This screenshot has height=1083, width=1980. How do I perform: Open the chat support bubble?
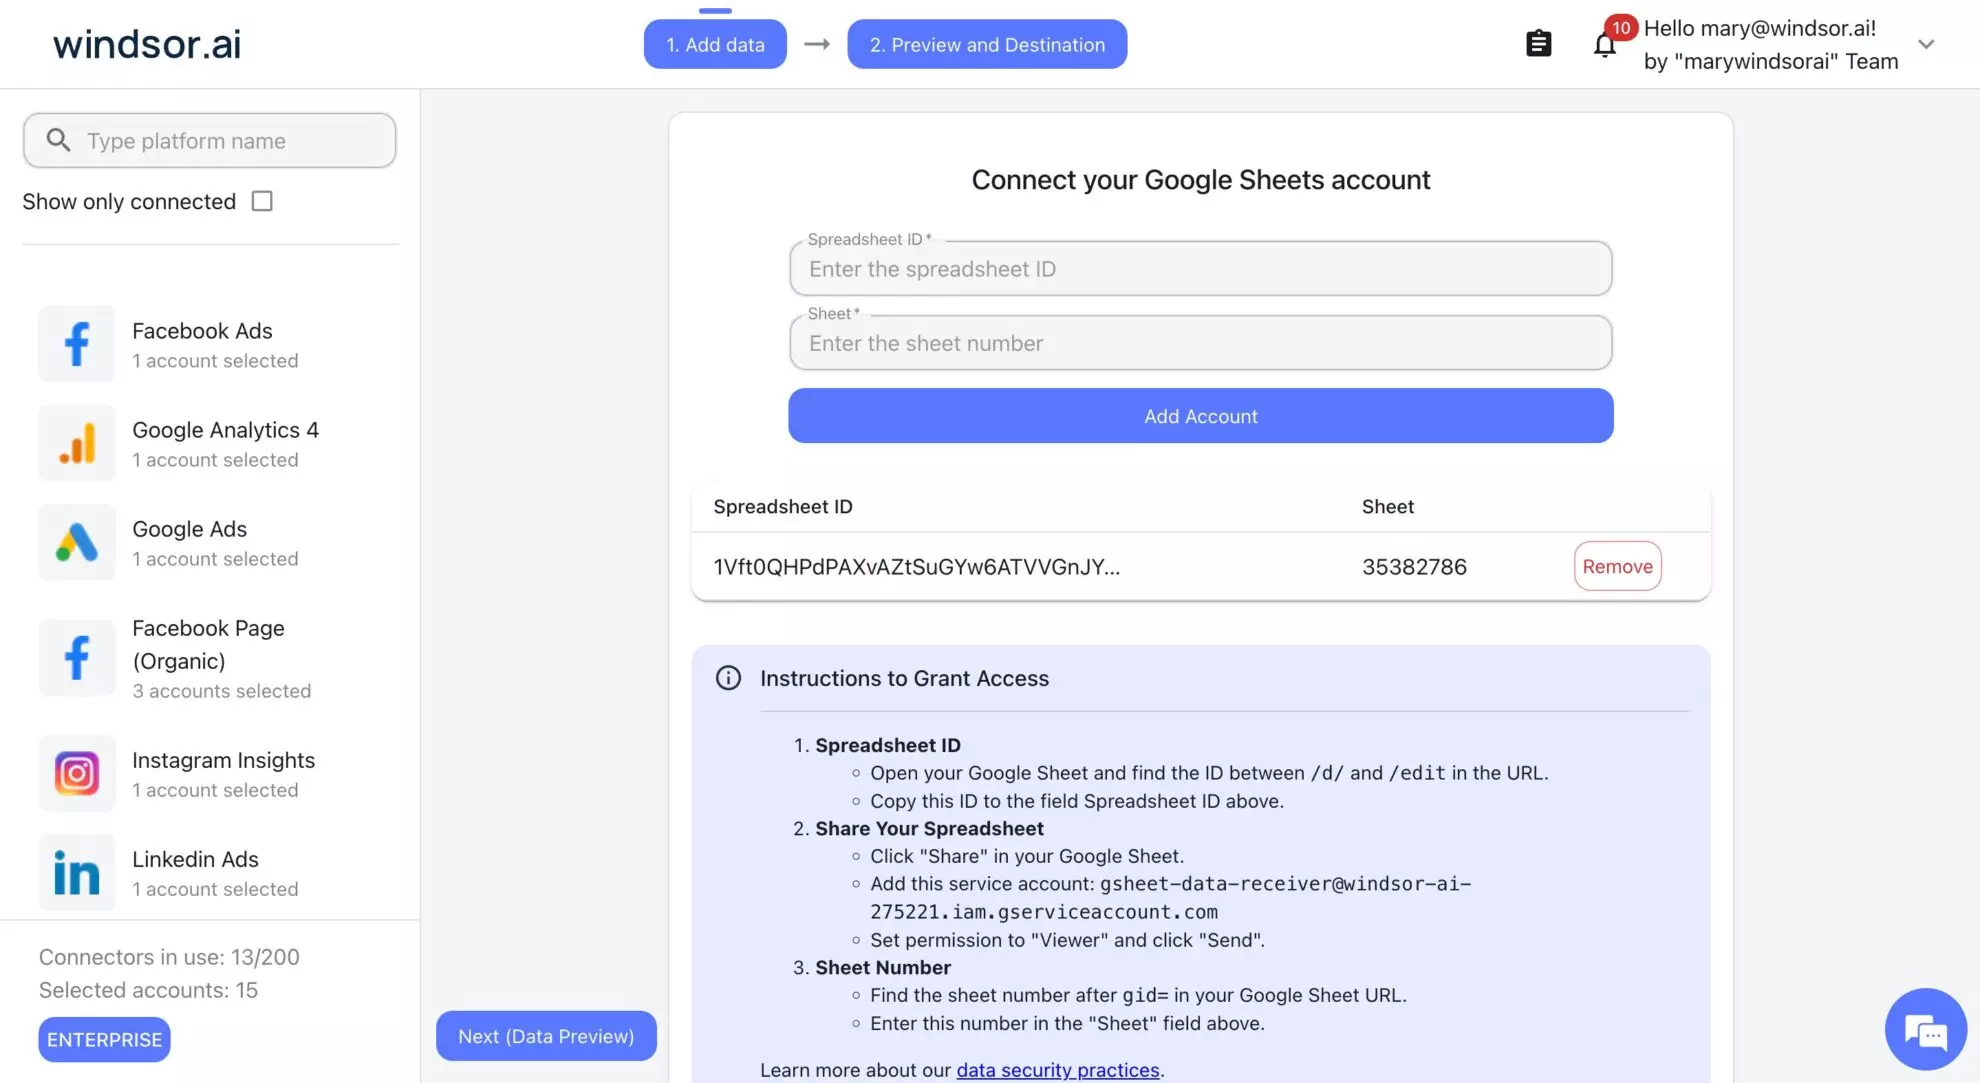[x=1925, y=1029]
